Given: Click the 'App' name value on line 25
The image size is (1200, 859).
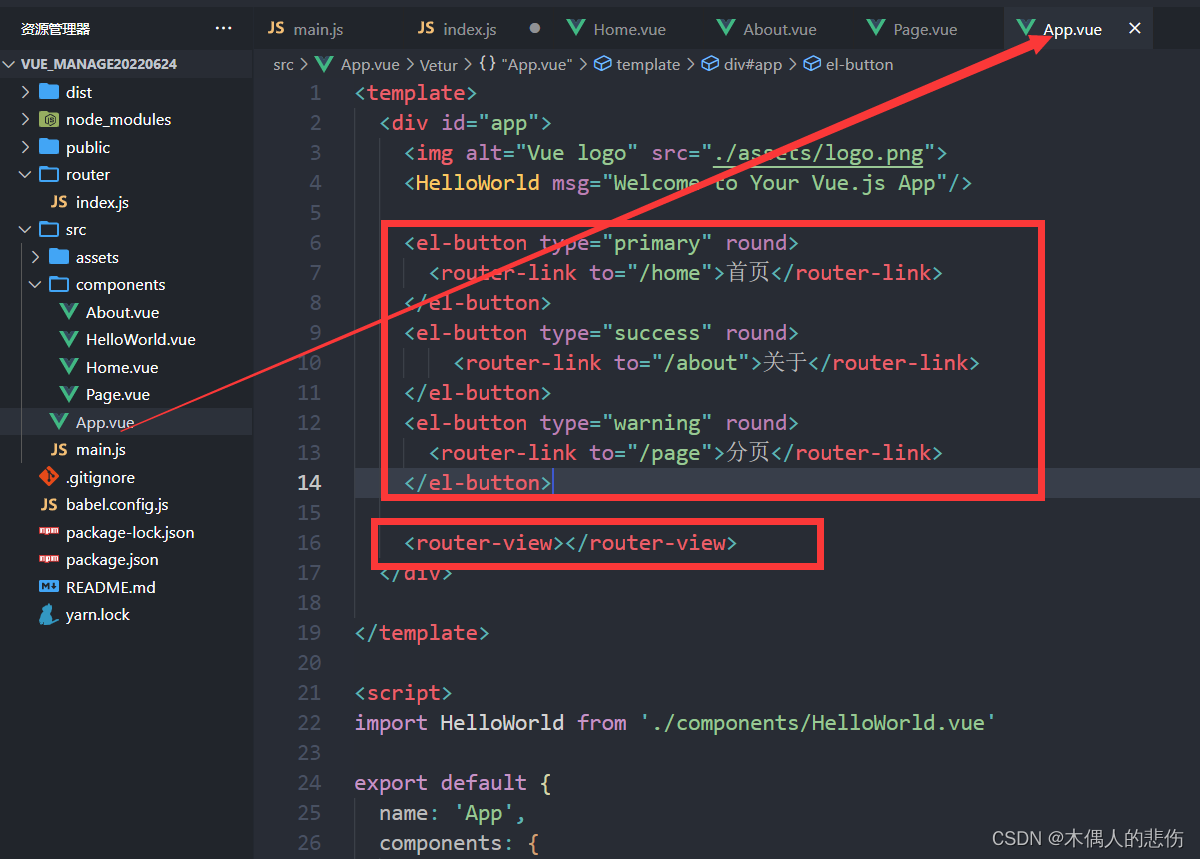Looking at the screenshot, I should [484, 812].
